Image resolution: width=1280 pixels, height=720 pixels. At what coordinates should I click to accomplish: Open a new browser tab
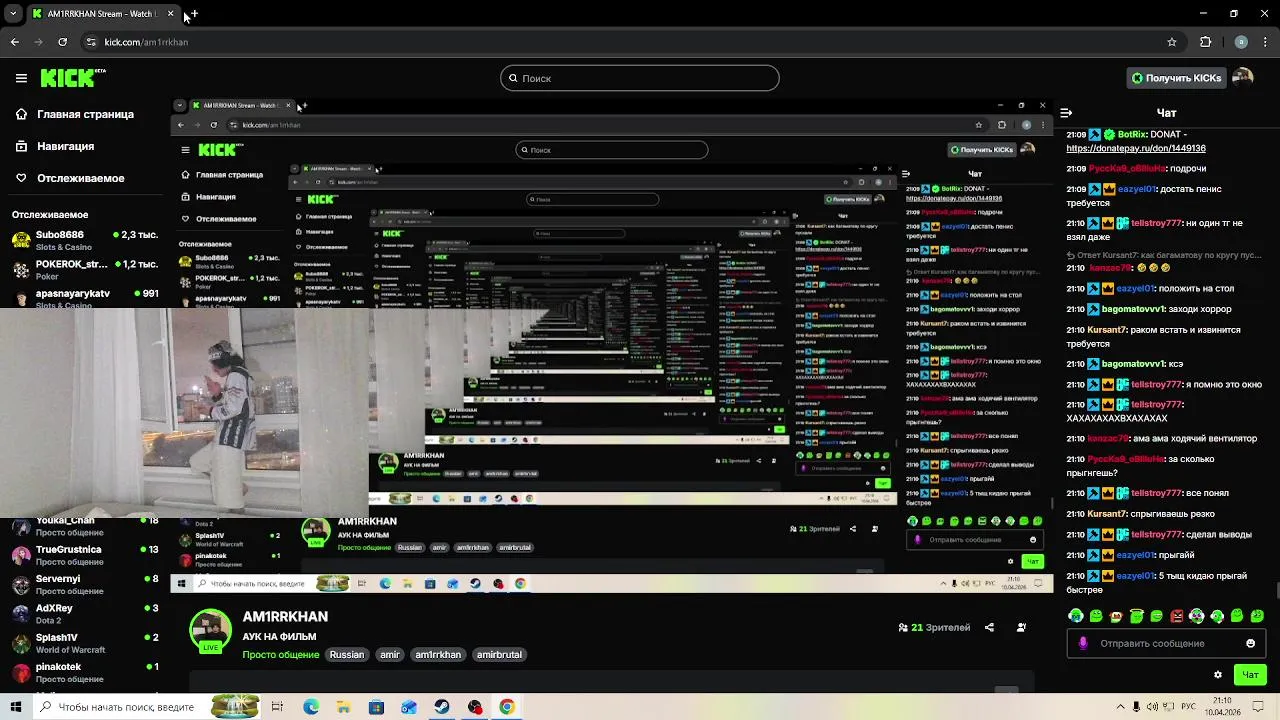[192, 14]
